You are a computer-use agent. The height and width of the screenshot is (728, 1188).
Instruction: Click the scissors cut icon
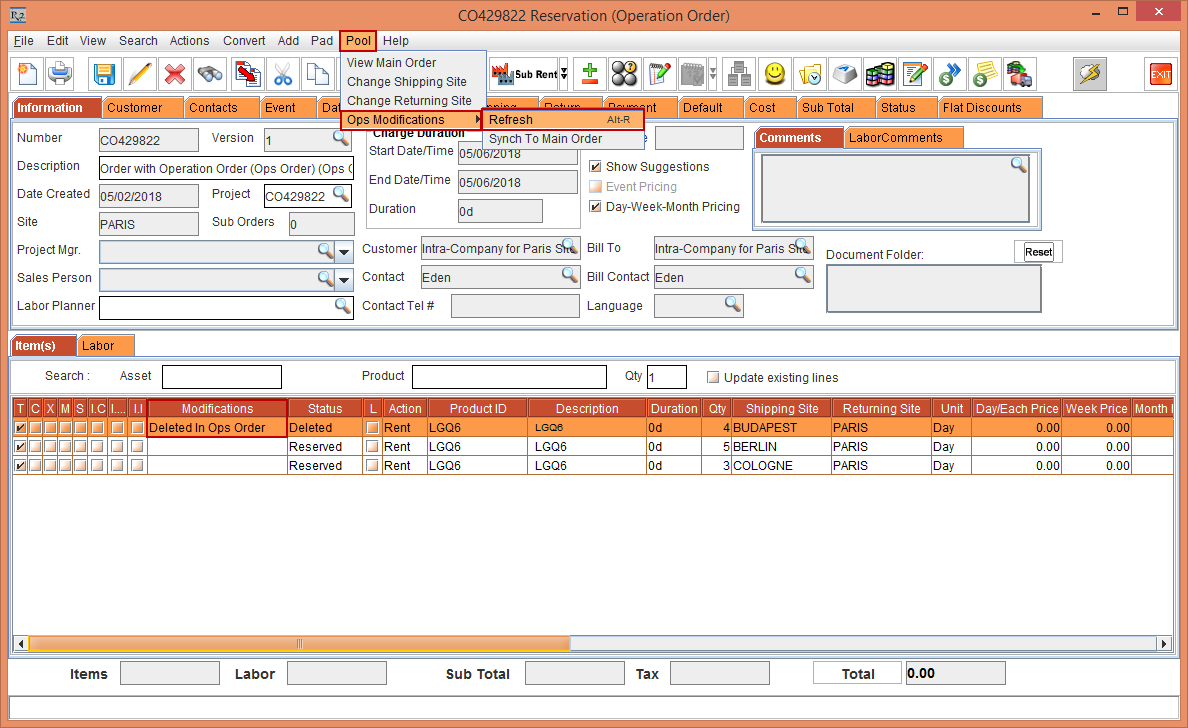pos(282,74)
